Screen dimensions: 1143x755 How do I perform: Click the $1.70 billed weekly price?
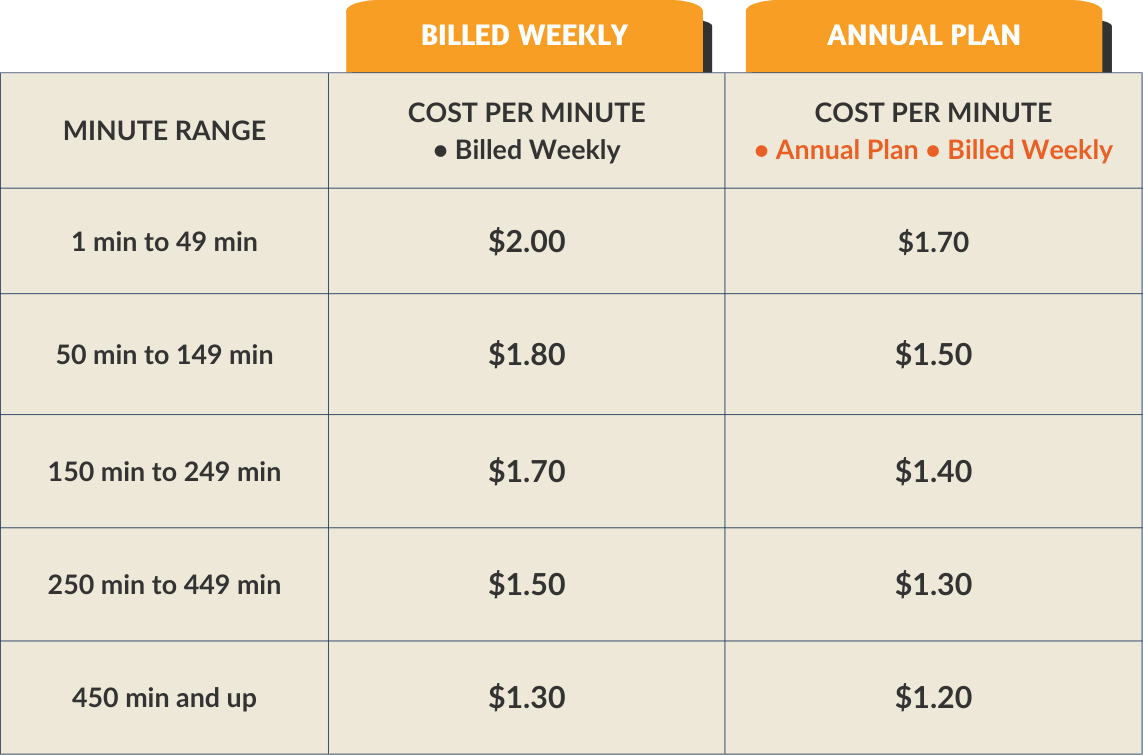[526, 472]
